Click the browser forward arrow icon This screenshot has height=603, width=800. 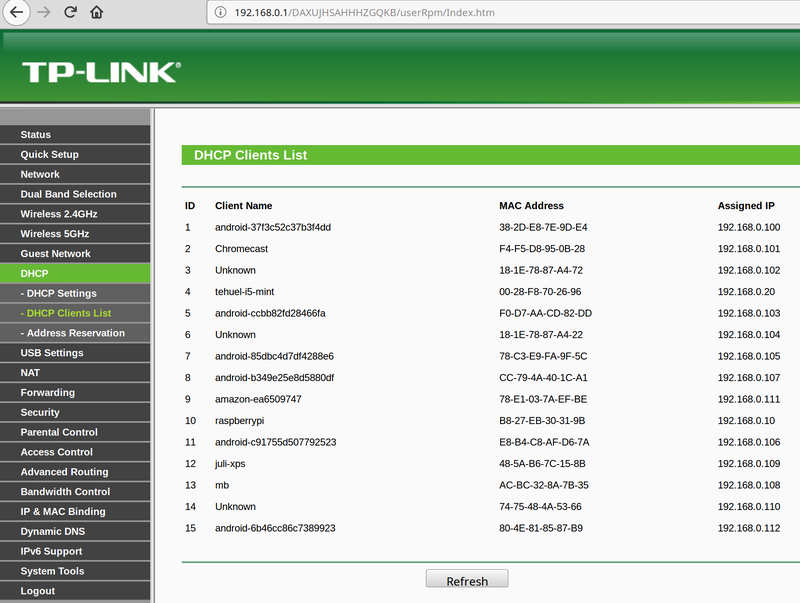(x=44, y=12)
